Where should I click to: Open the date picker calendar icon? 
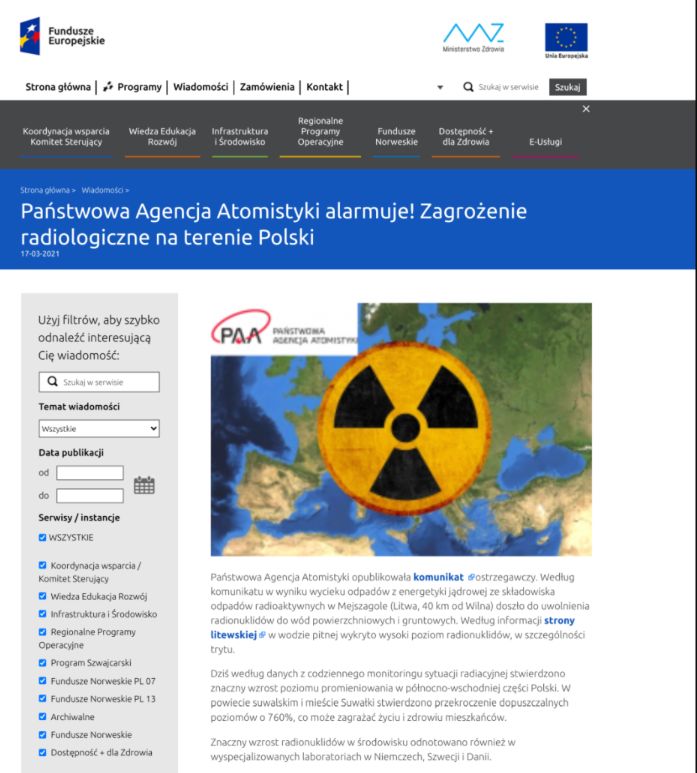pyautogui.click(x=144, y=485)
